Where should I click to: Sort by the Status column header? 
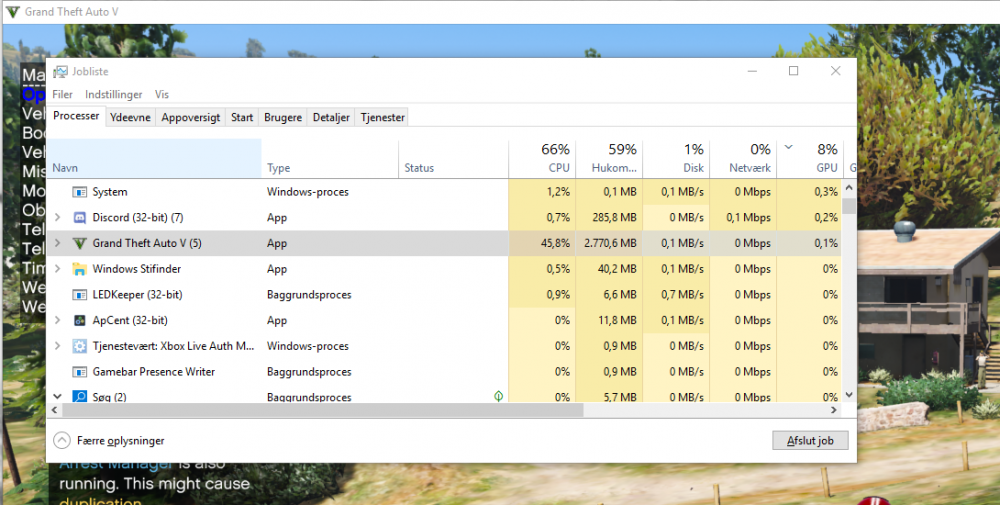(x=453, y=158)
